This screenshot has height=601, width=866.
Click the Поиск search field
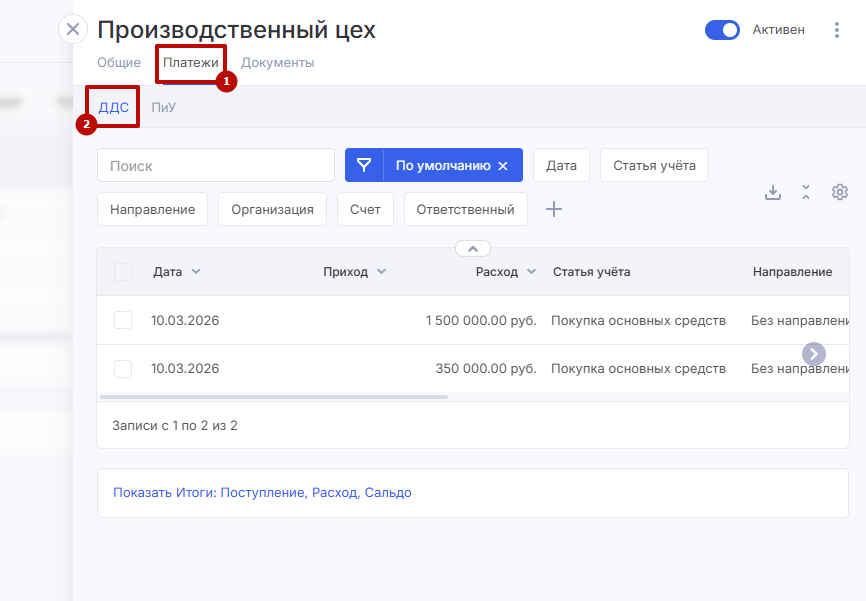click(215, 166)
